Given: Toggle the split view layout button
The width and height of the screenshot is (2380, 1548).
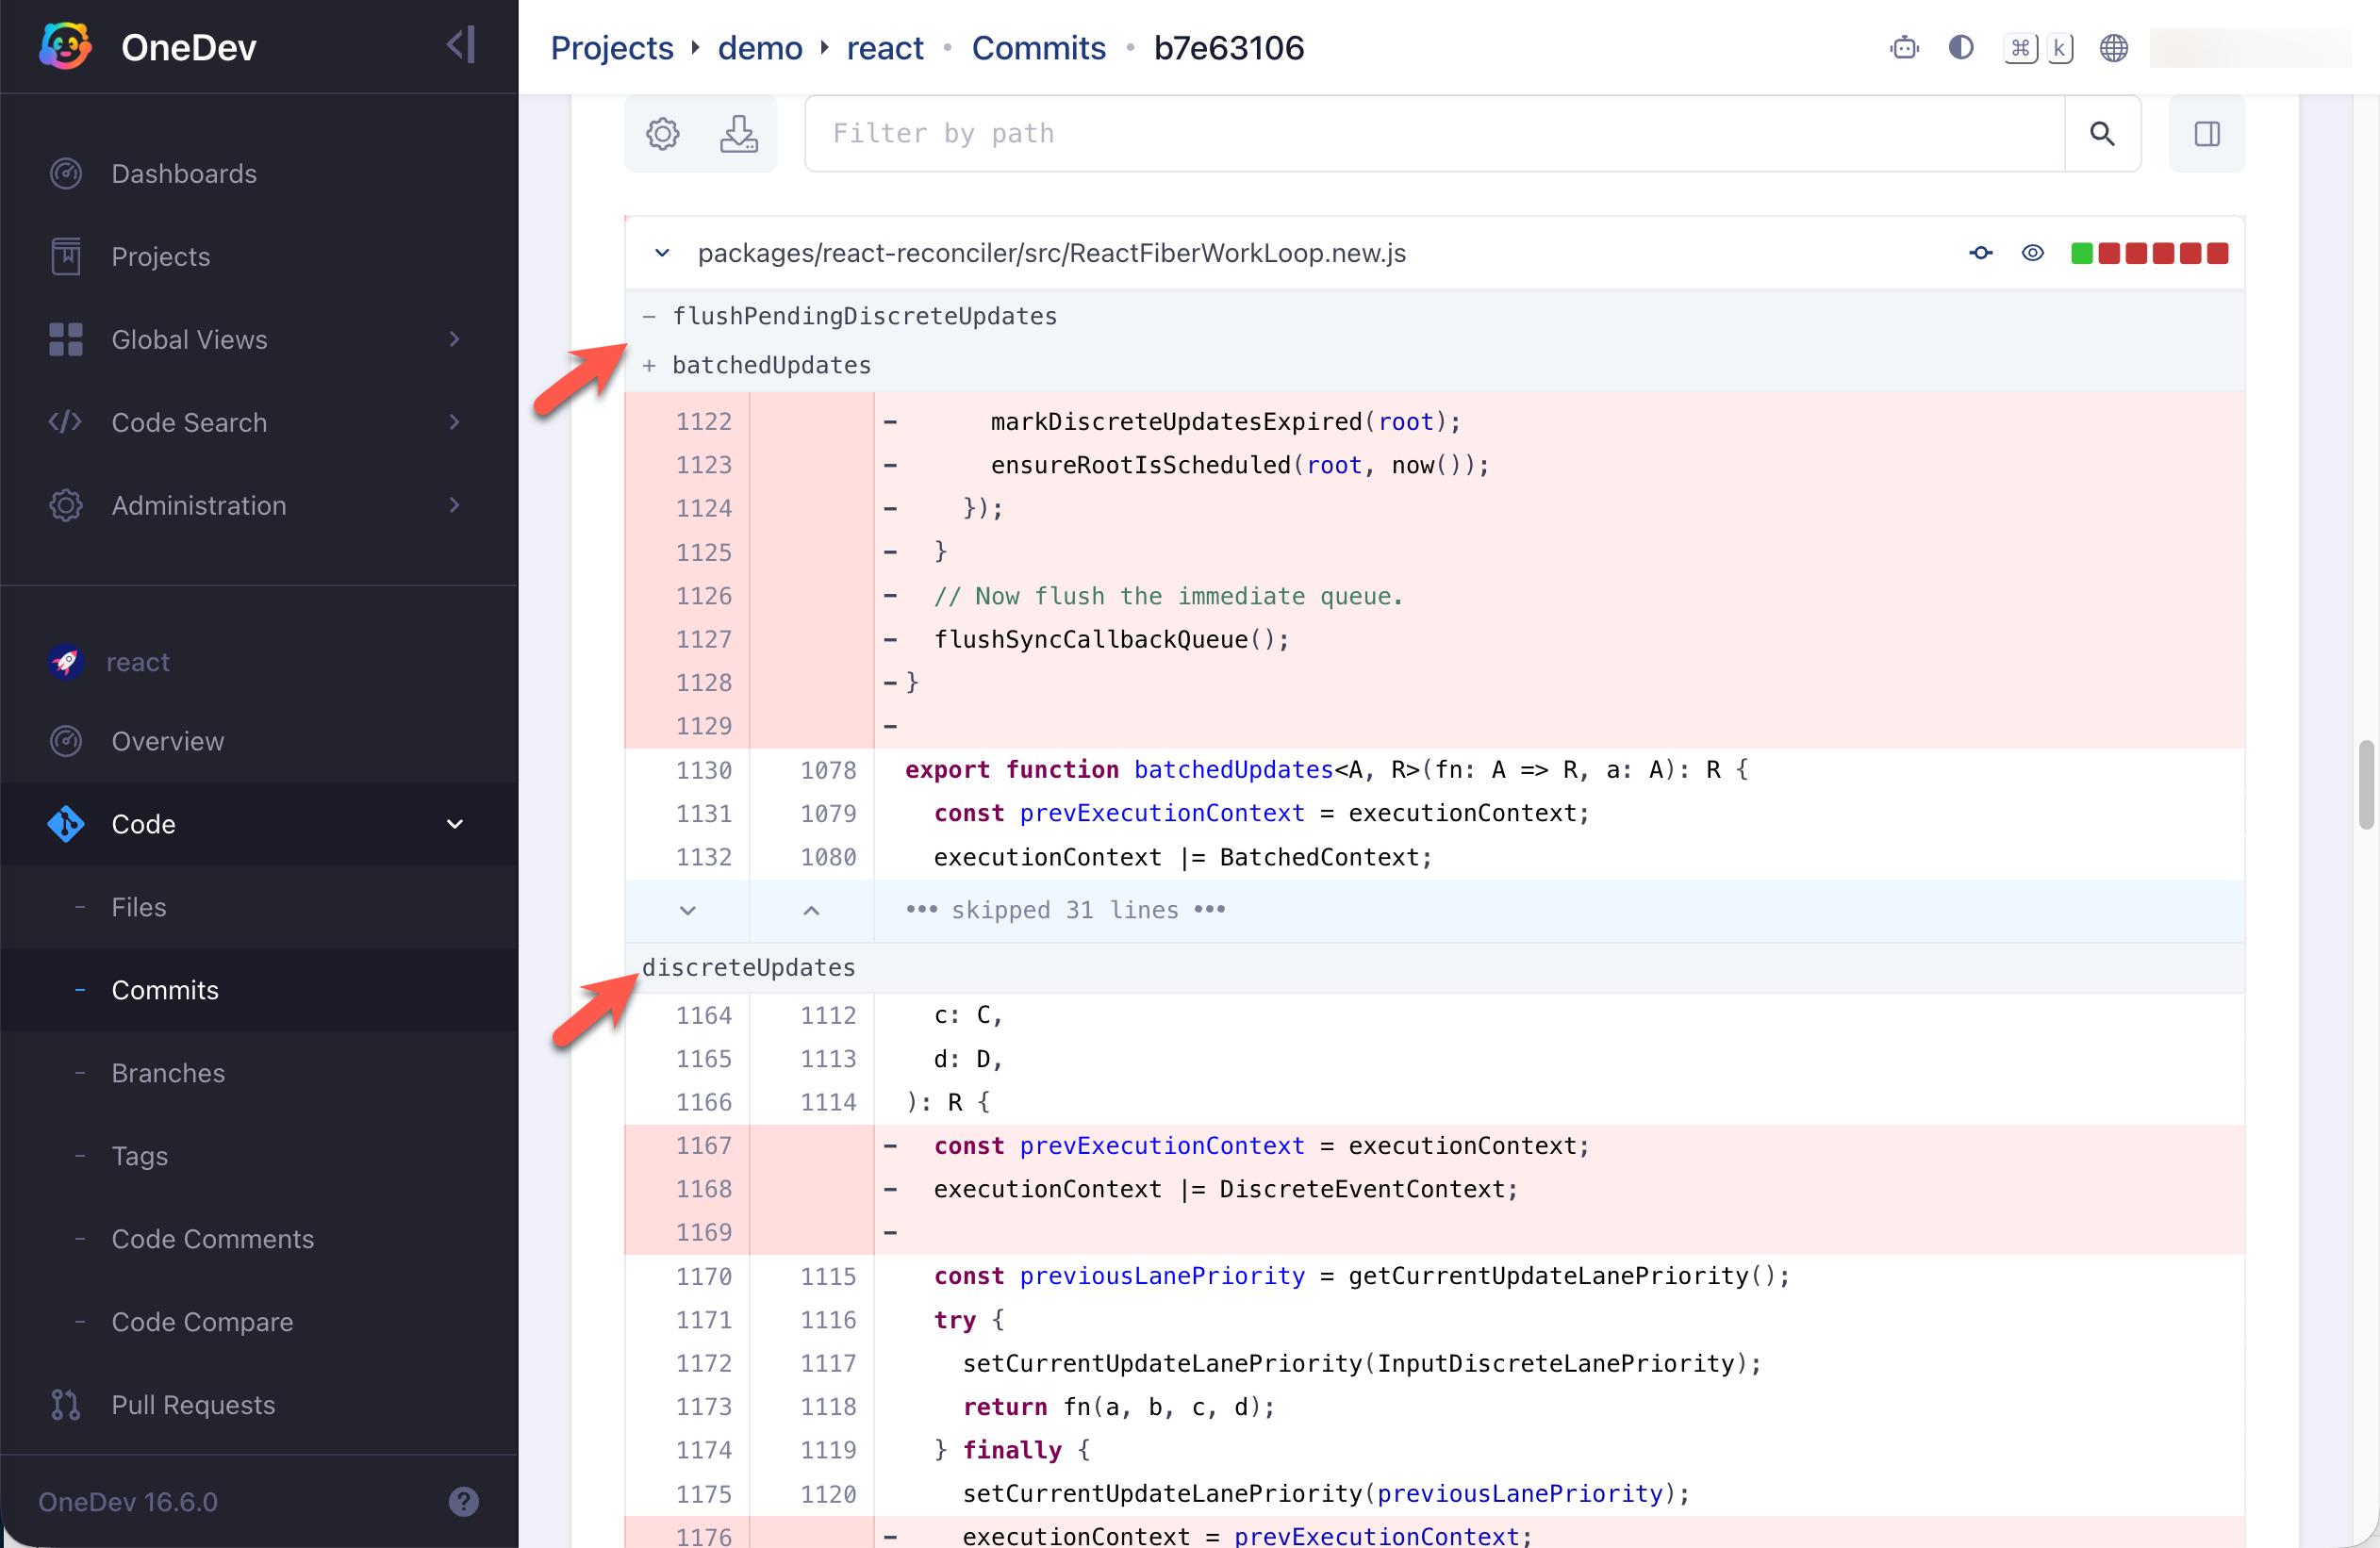Looking at the screenshot, I should click(2207, 133).
